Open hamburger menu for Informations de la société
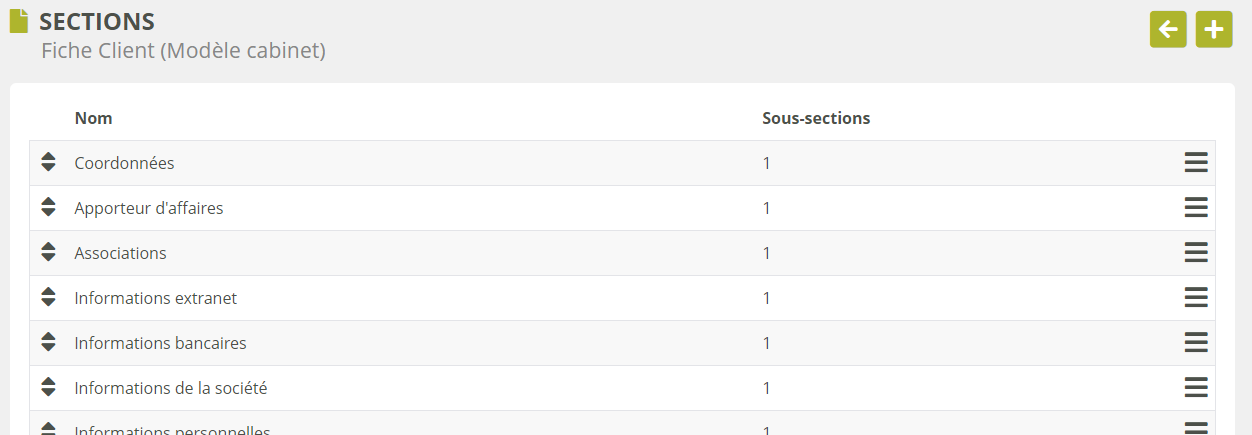 pos(1196,388)
